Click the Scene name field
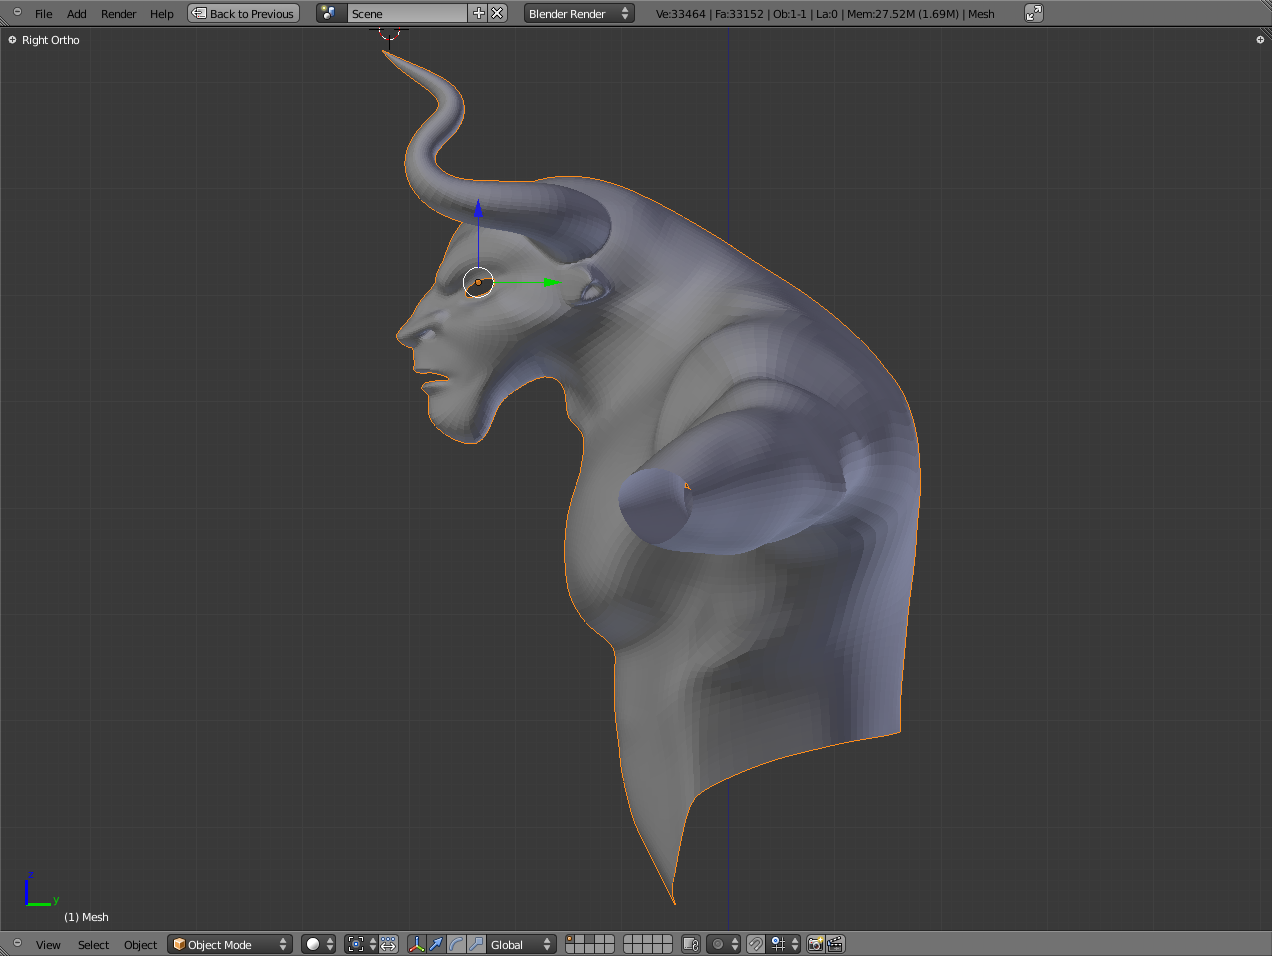Screen dimensions: 1272x956 coord(406,13)
